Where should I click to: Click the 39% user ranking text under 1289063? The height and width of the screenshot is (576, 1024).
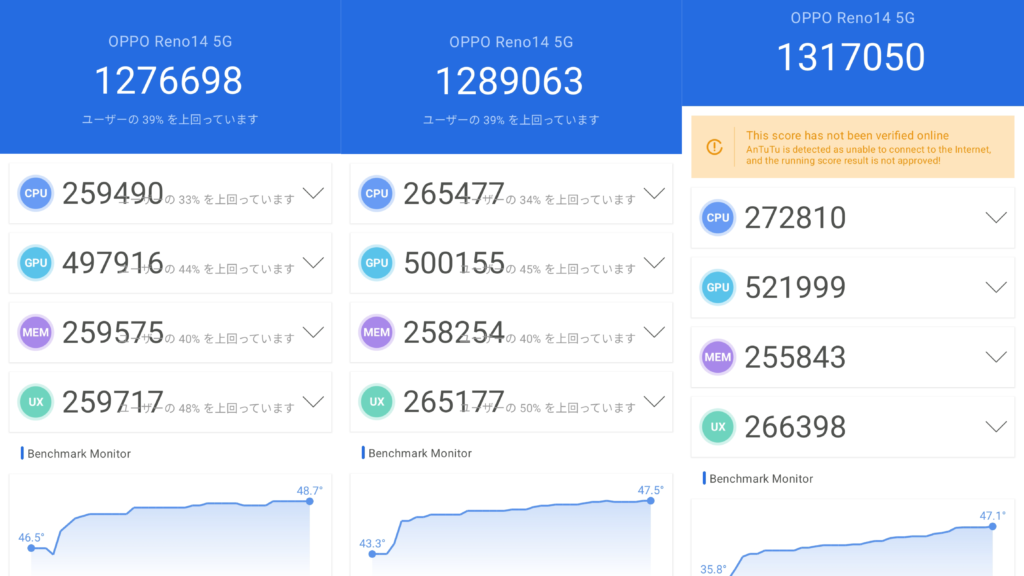[x=511, y=120]
